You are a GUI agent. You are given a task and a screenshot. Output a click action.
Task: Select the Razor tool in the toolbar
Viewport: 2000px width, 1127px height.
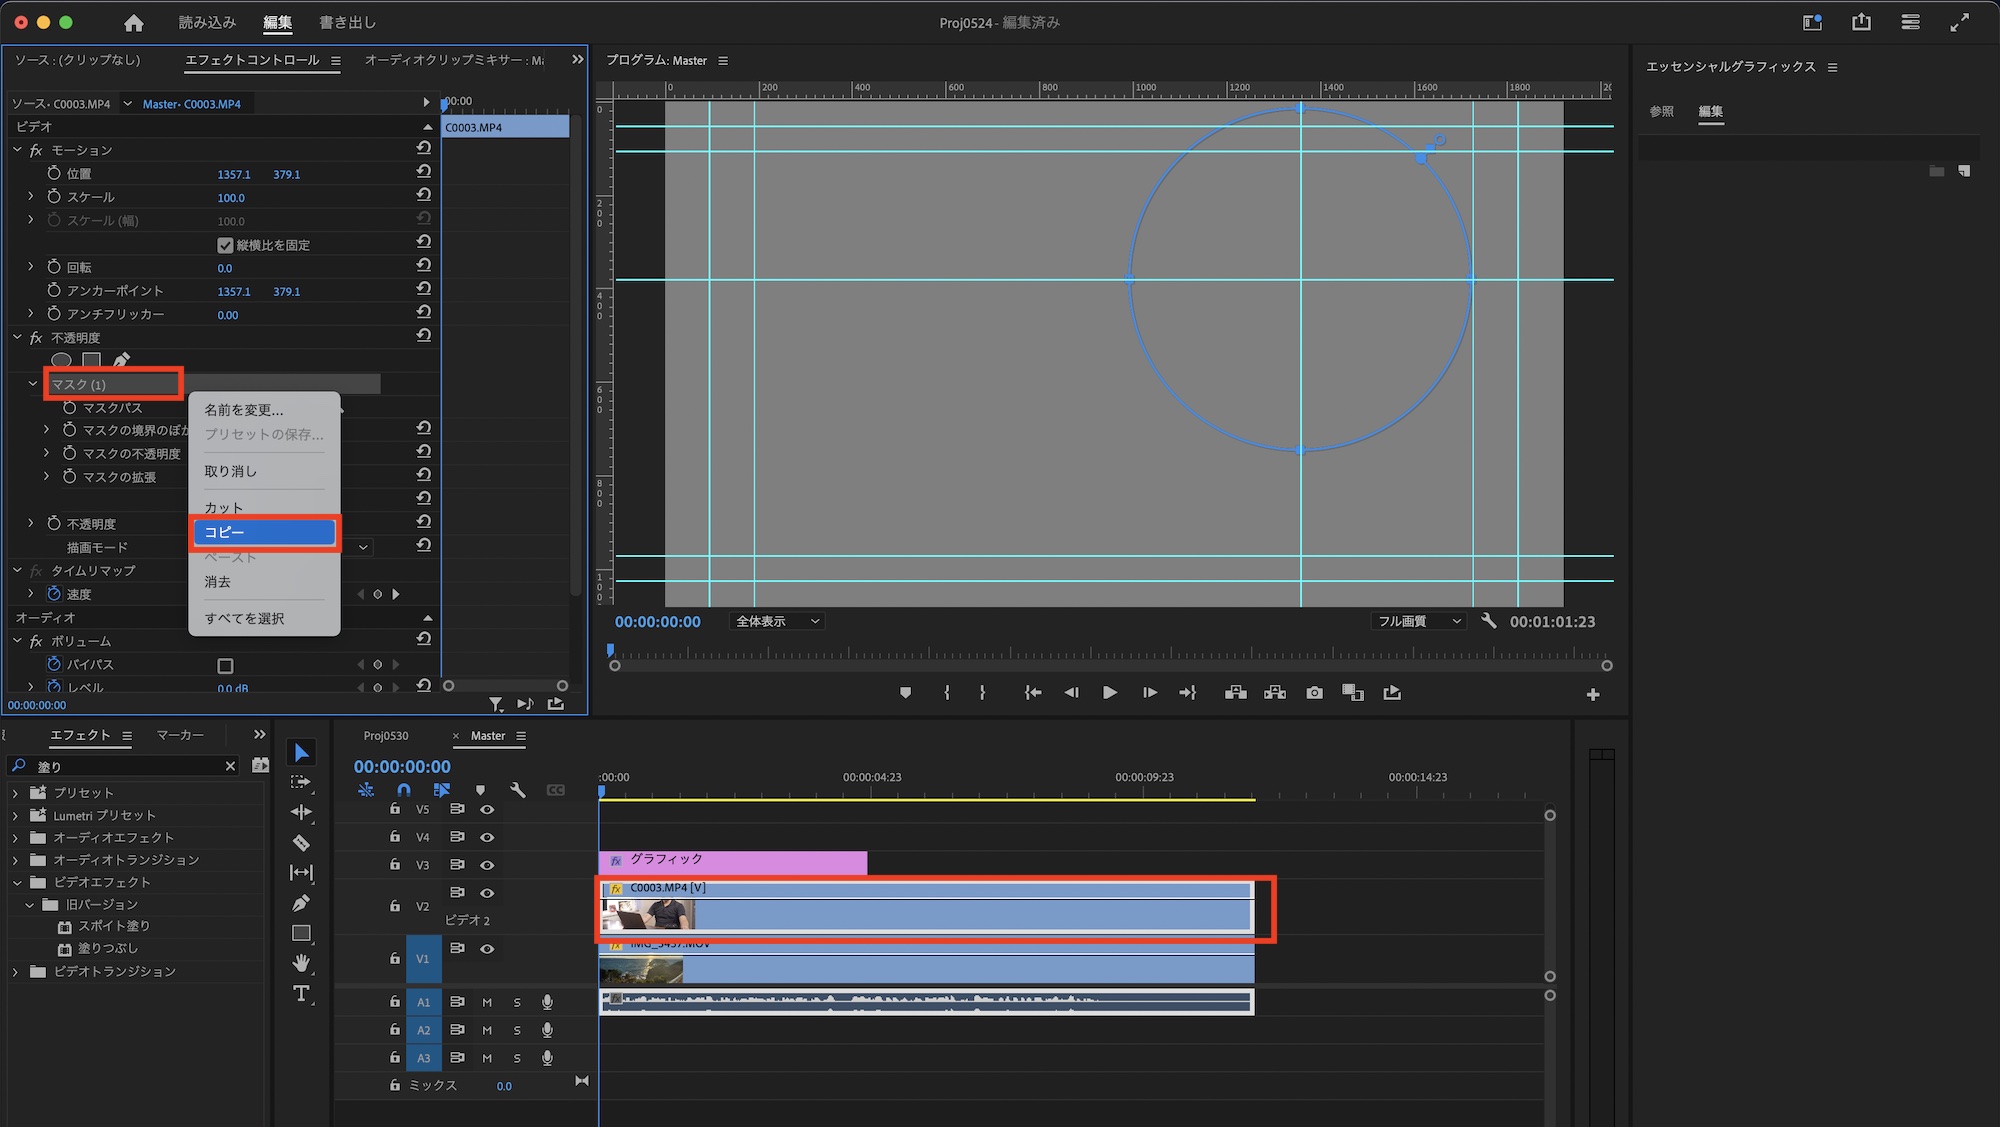[x=301, y=843]
